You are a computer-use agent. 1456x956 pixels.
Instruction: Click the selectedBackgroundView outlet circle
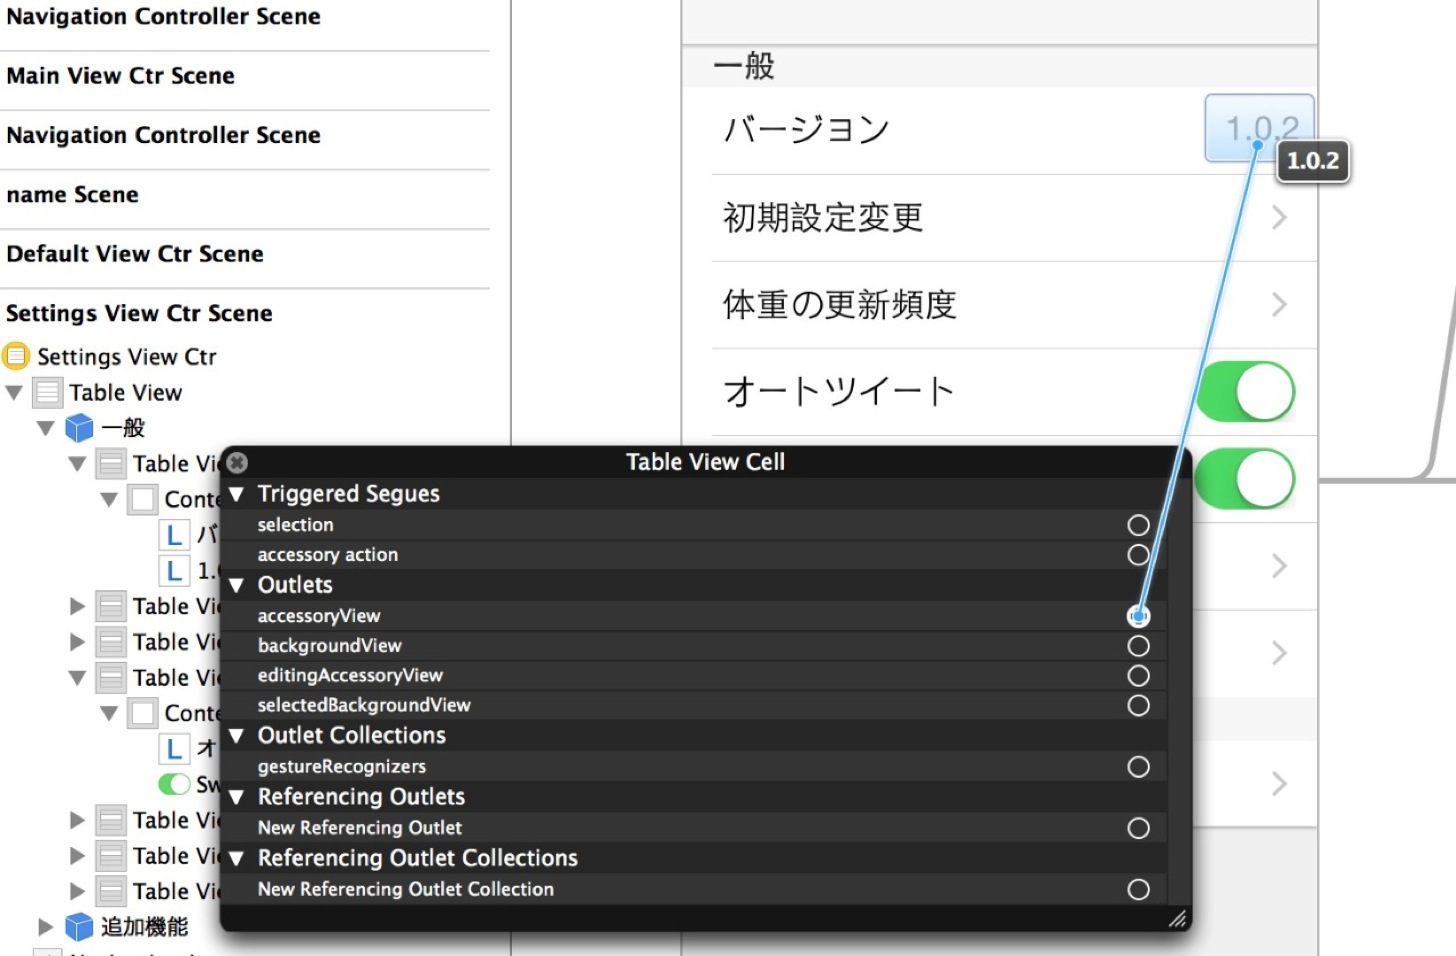[1138, 706]
